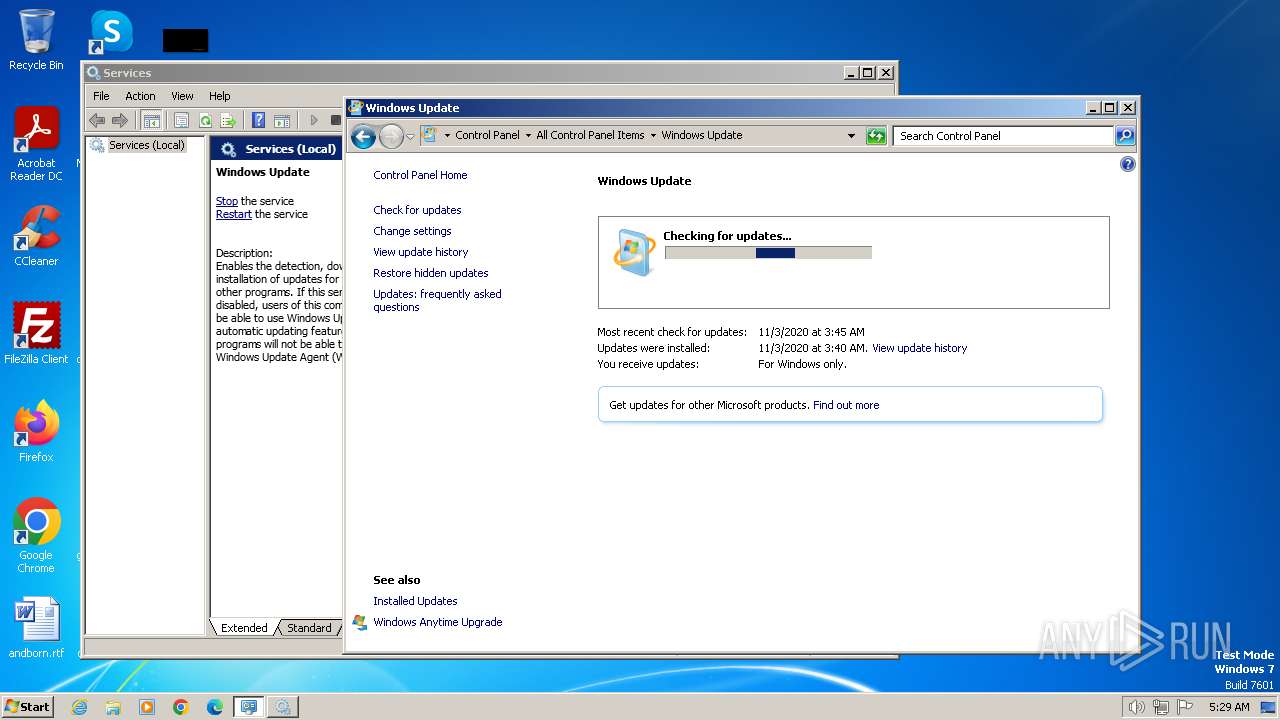
Task: Open Updates: frequently asked questions link
Action: pyautogui.click(x=437, y=300)
